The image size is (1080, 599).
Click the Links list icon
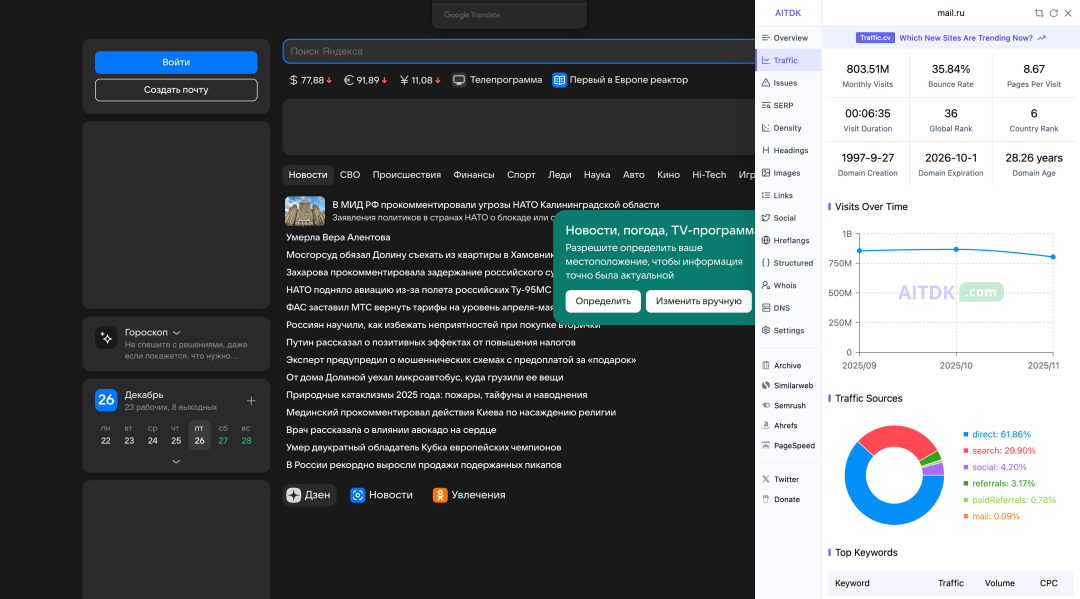coord(766,196)
